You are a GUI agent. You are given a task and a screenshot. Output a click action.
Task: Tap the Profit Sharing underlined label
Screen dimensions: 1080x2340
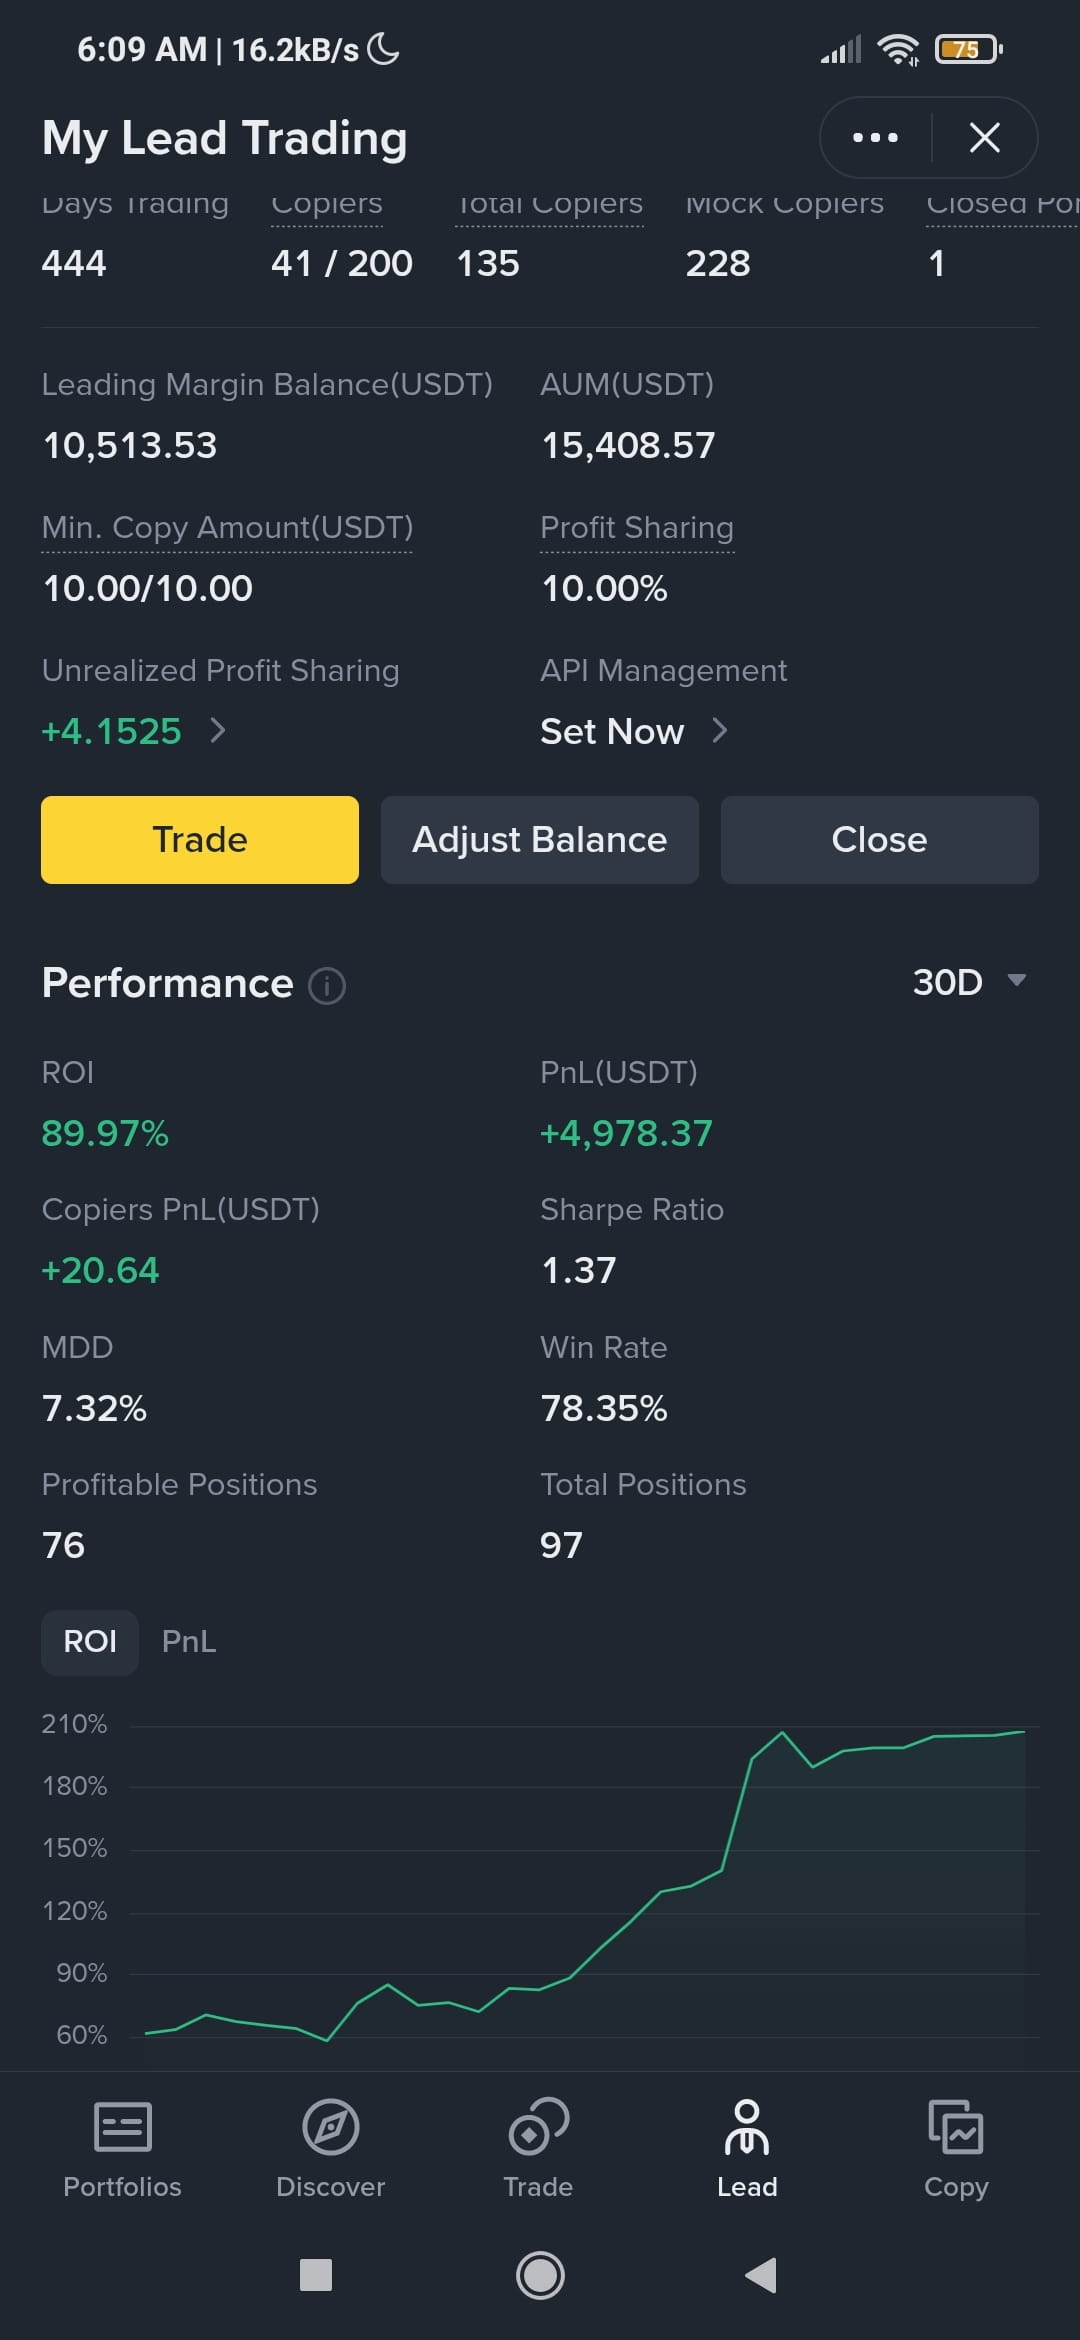coord(637,528)
